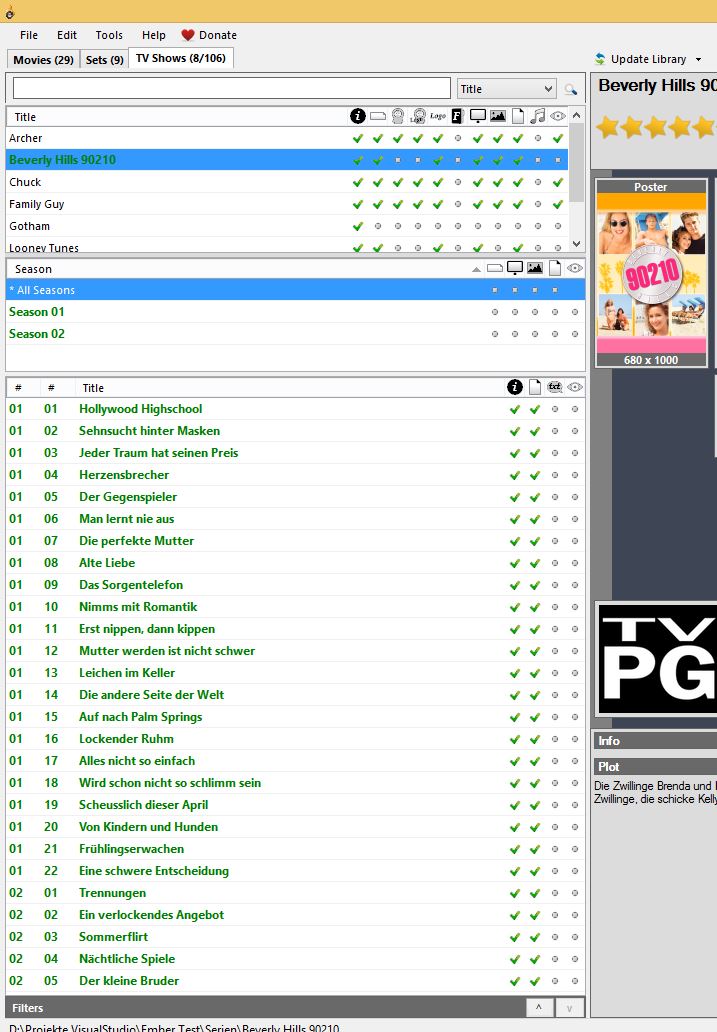The height and width of the screenshot is (1032, 717).
Task: Click the Watched eye icon in episodes header
Action: pyautogui.click(x=575, y=387)
